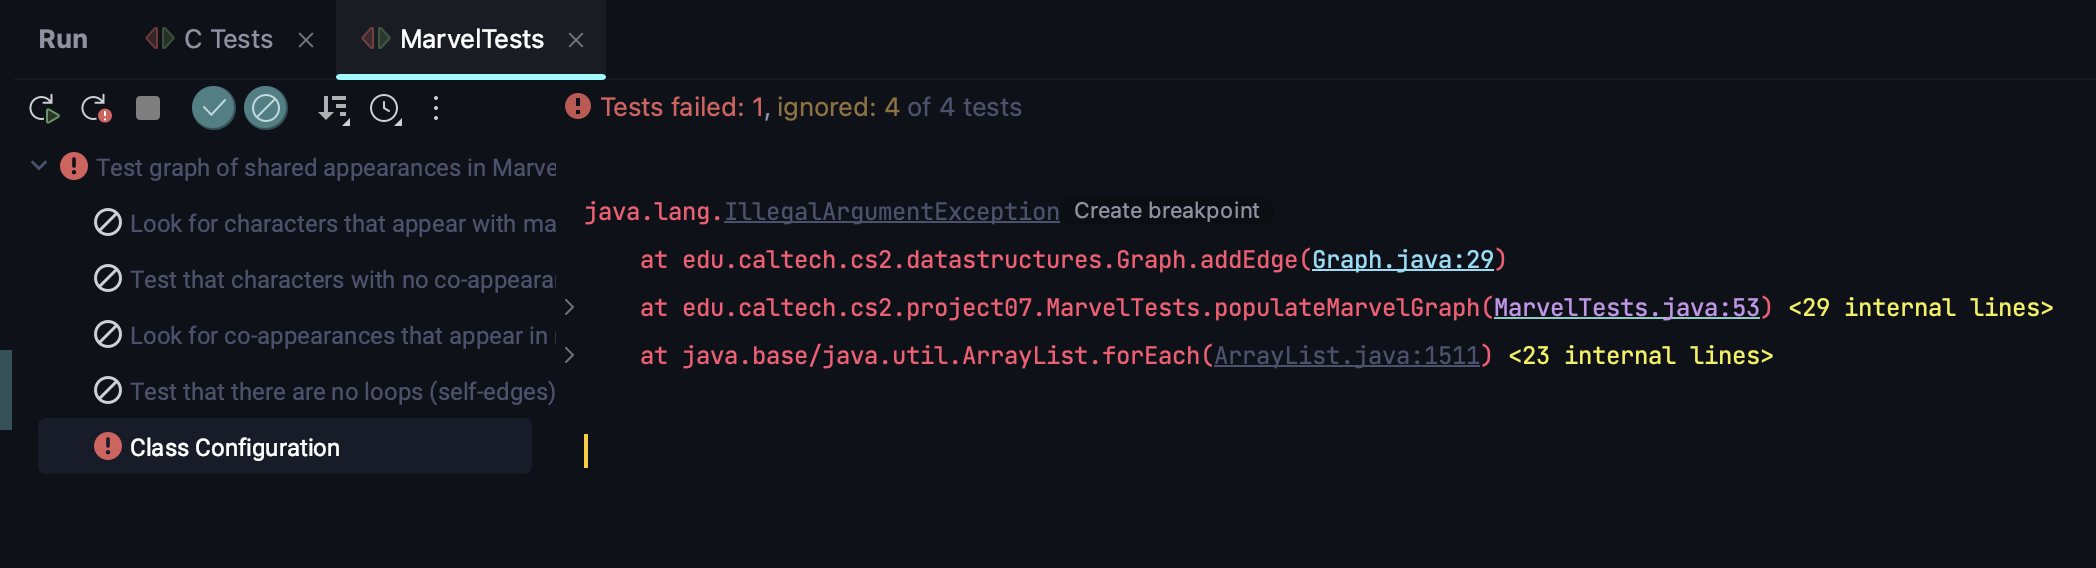Open the Graph.java:29 stack trace link
This screenshot has height=568, width=2096.
1402,260
